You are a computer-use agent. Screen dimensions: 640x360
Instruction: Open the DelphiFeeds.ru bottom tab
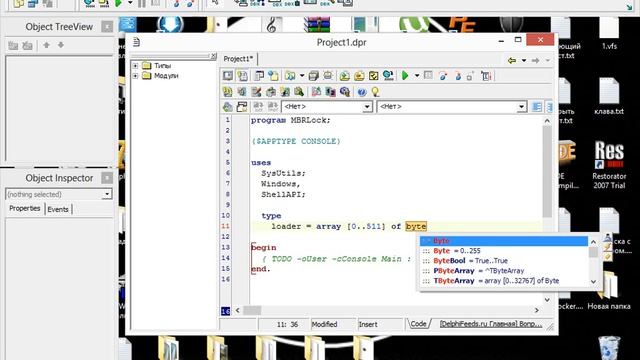click(491, 324)
